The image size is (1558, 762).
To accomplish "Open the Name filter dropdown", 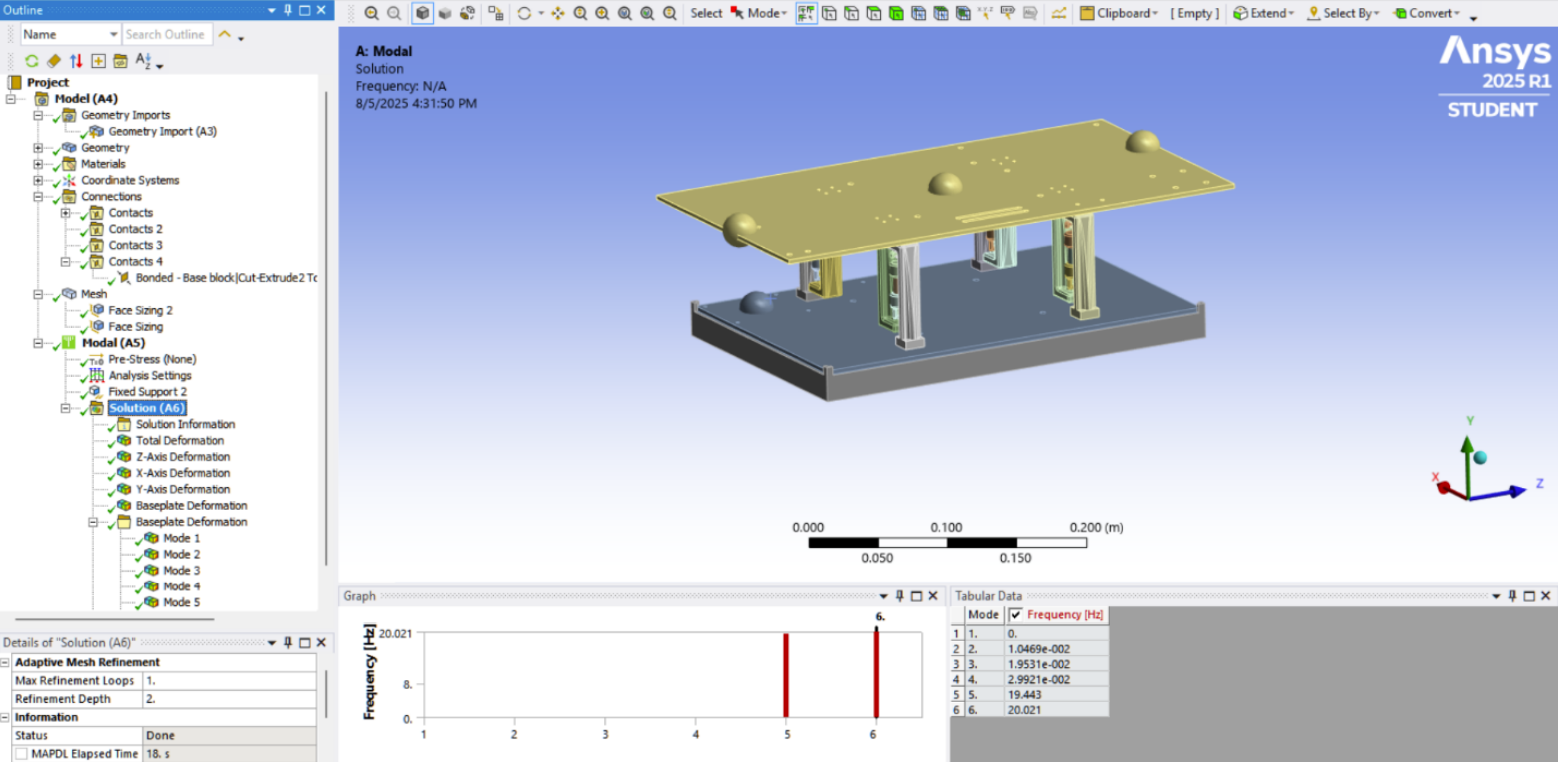I will (113, 35).
